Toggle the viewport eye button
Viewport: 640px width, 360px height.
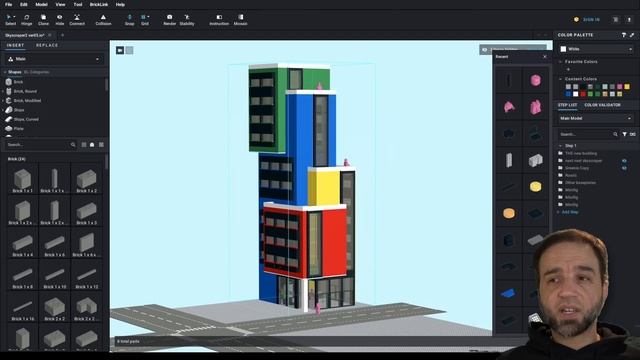point(484,50)
